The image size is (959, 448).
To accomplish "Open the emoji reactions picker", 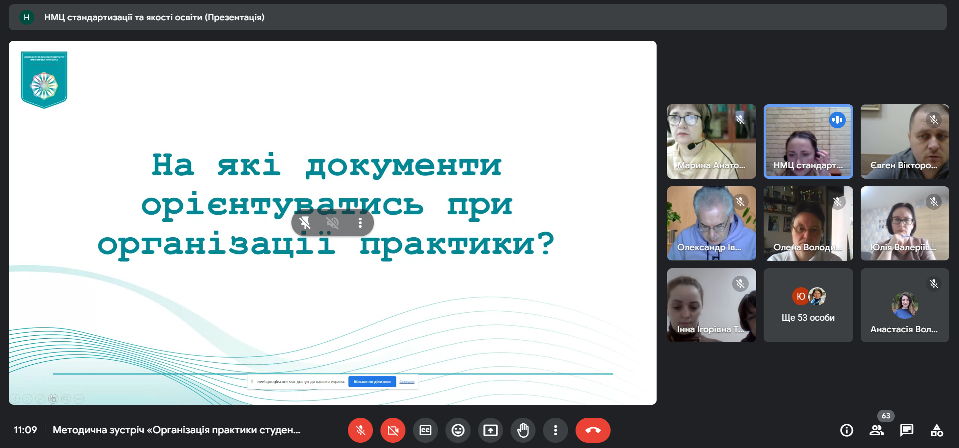I will pos(458,430).
